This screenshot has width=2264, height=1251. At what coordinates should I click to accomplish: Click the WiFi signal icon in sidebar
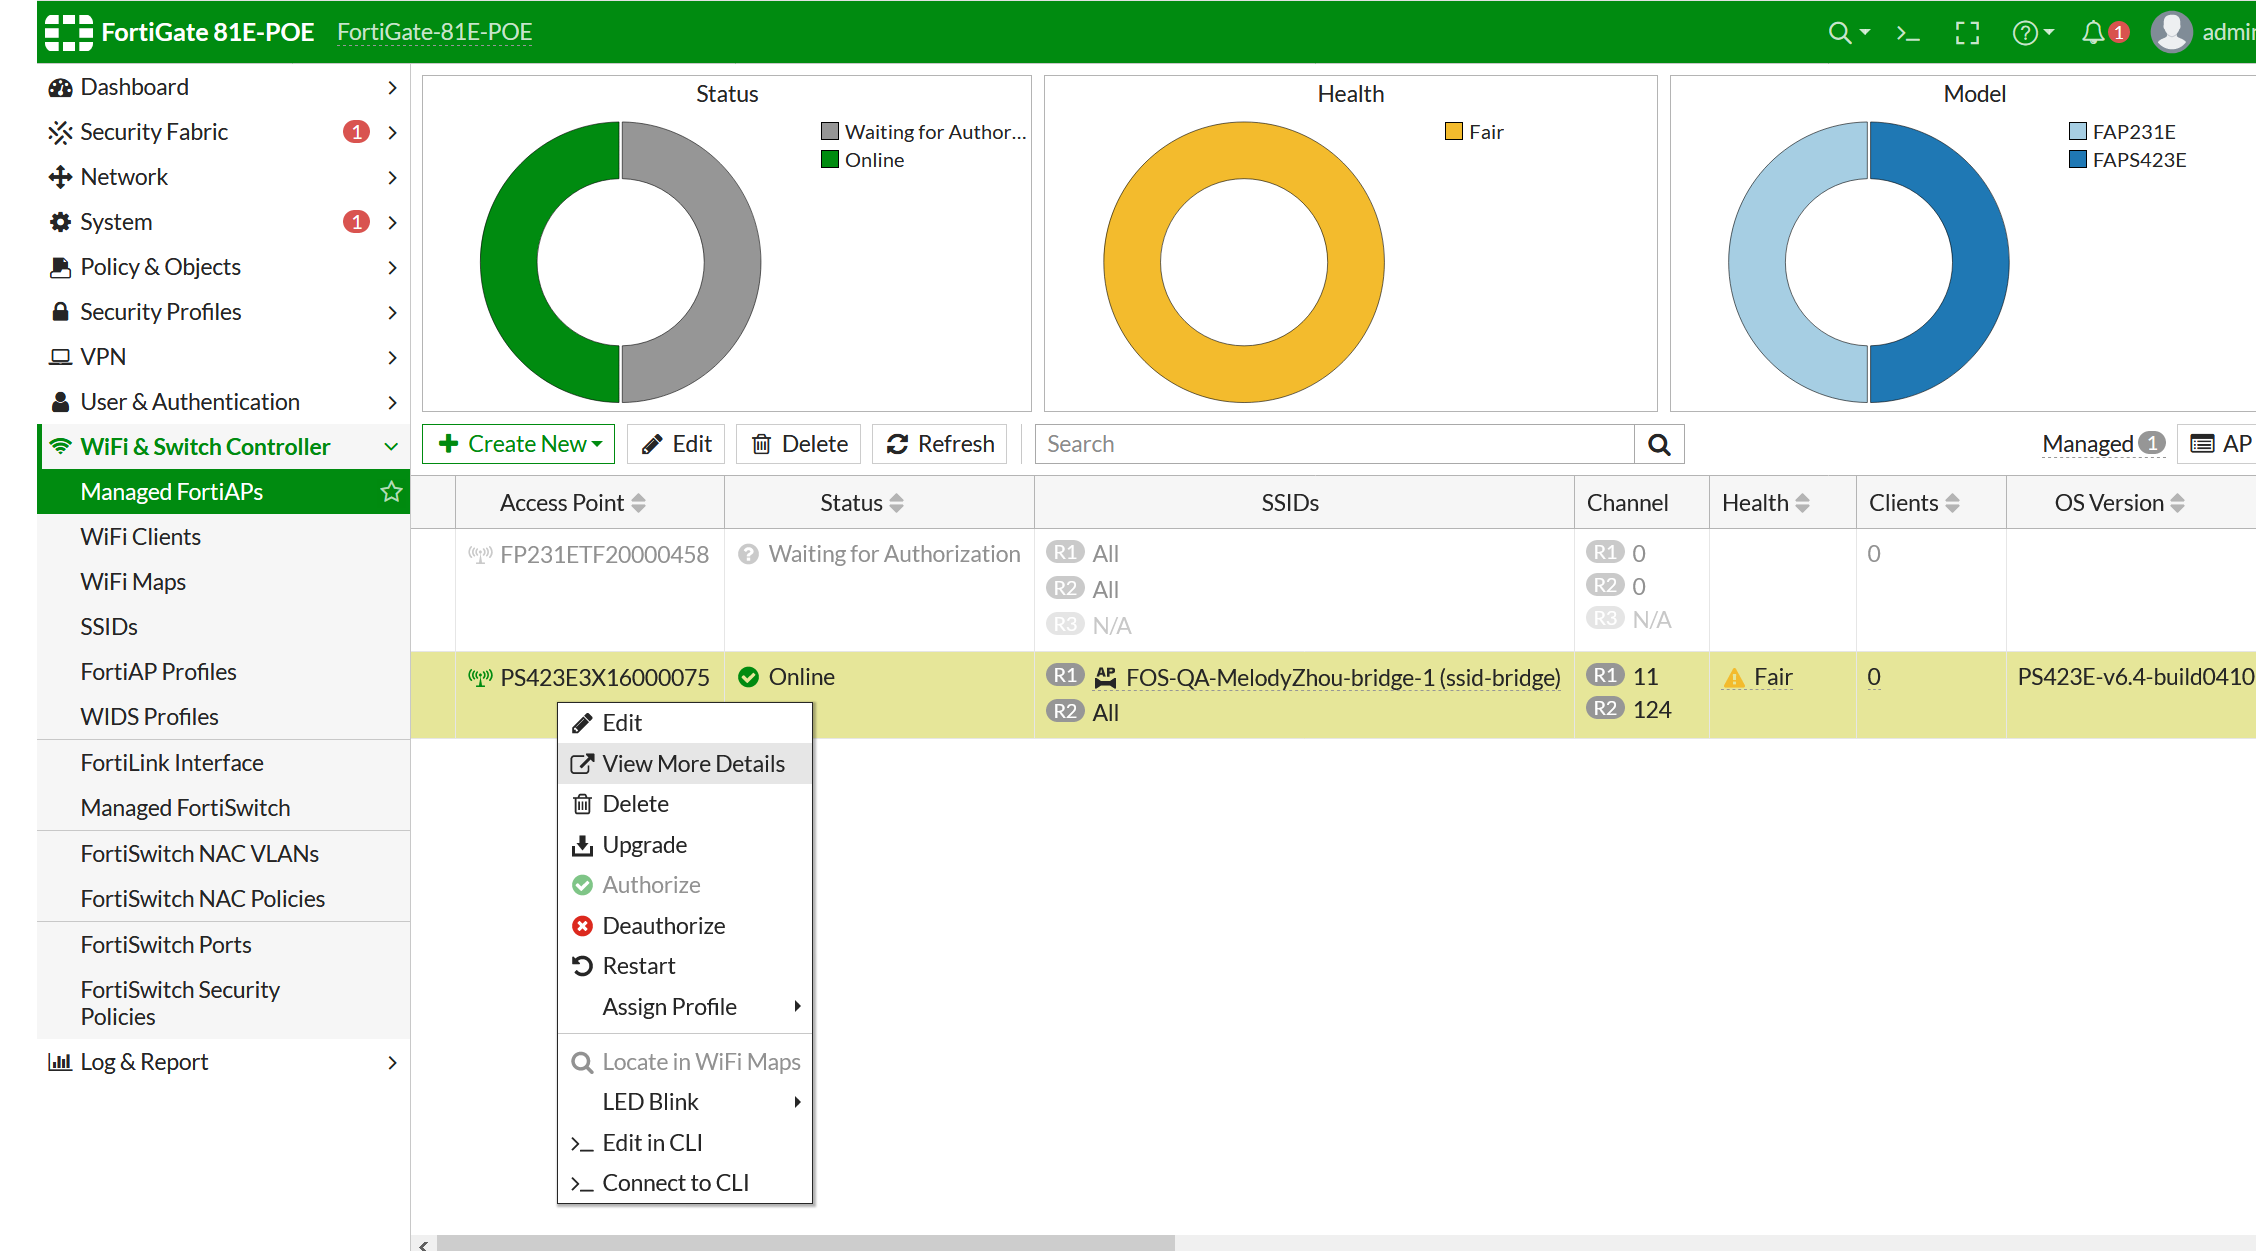(x=60, y=446)
